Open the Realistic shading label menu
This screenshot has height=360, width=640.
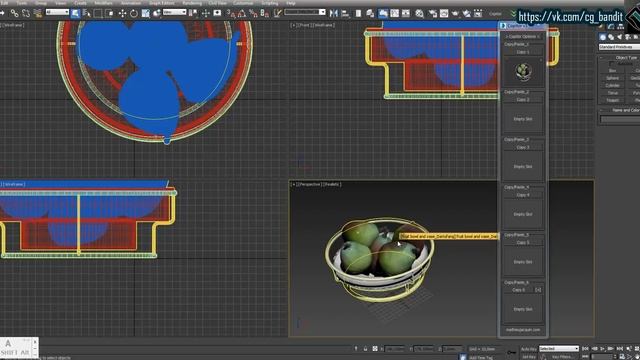[332, 184]
